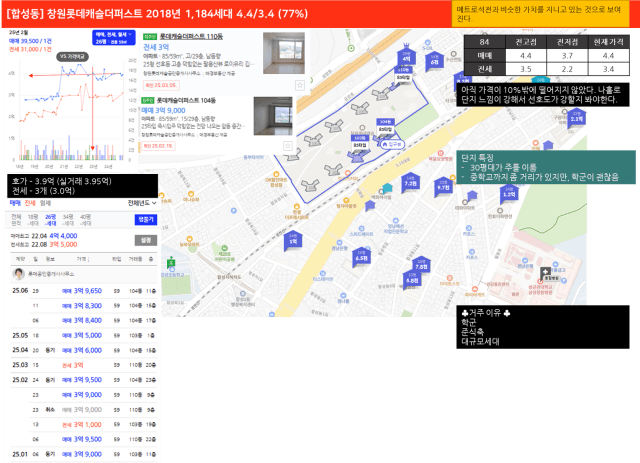Viewport: 640px width, 463px height.
Task: Click the dark house marker near 1.2억
Action: tap(472, 196)
